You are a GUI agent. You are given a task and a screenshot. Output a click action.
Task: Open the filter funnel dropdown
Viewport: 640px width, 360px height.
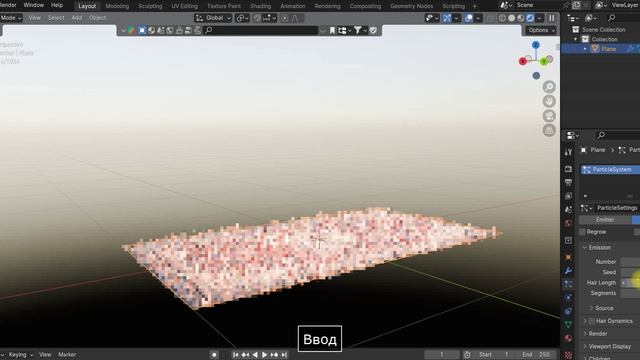coord(360,30)
